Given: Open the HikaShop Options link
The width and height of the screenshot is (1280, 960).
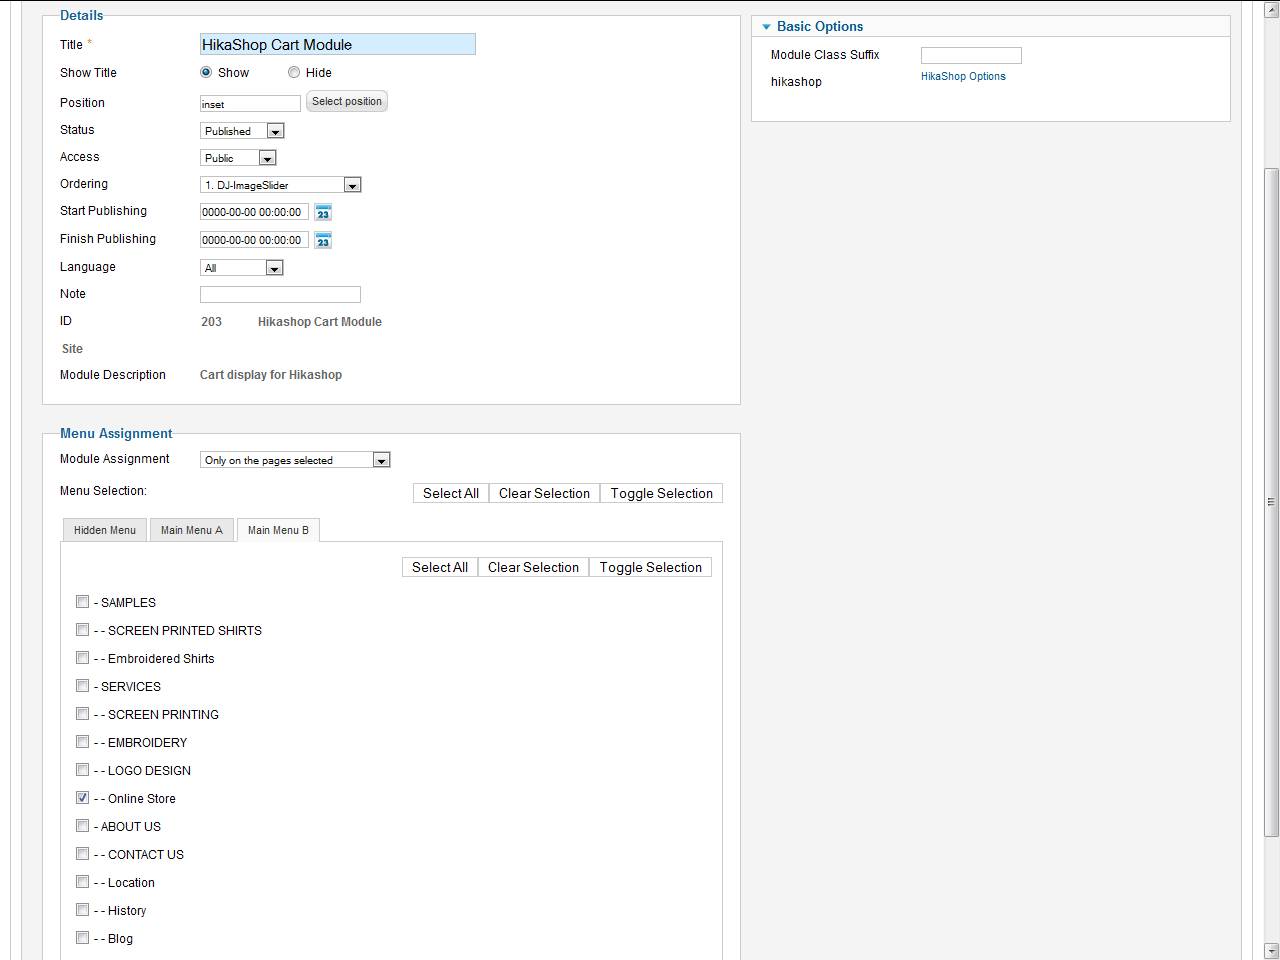Looking at the screenshot, I should point(963,76).
